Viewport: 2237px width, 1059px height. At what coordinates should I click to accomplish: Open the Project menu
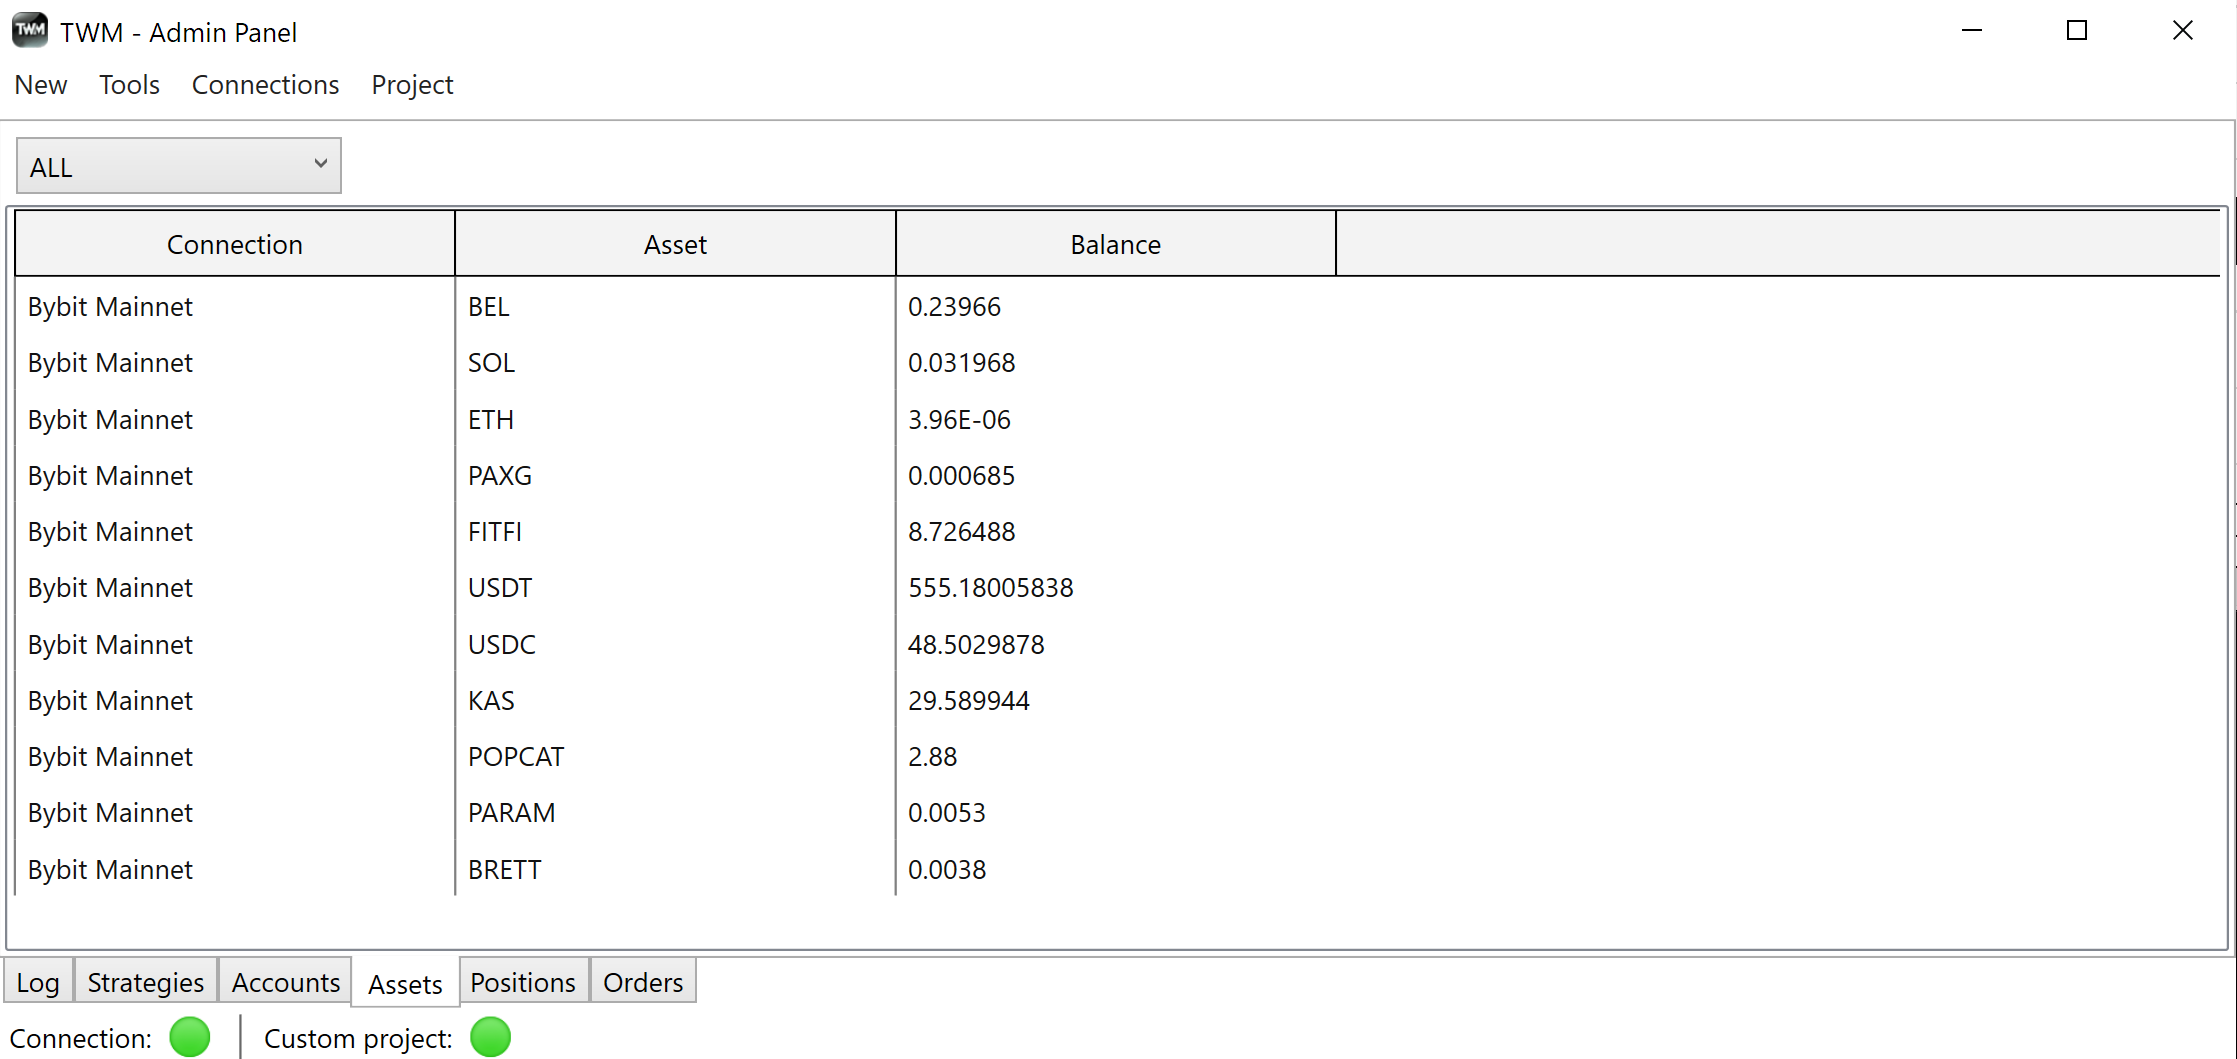click(412, 85)
